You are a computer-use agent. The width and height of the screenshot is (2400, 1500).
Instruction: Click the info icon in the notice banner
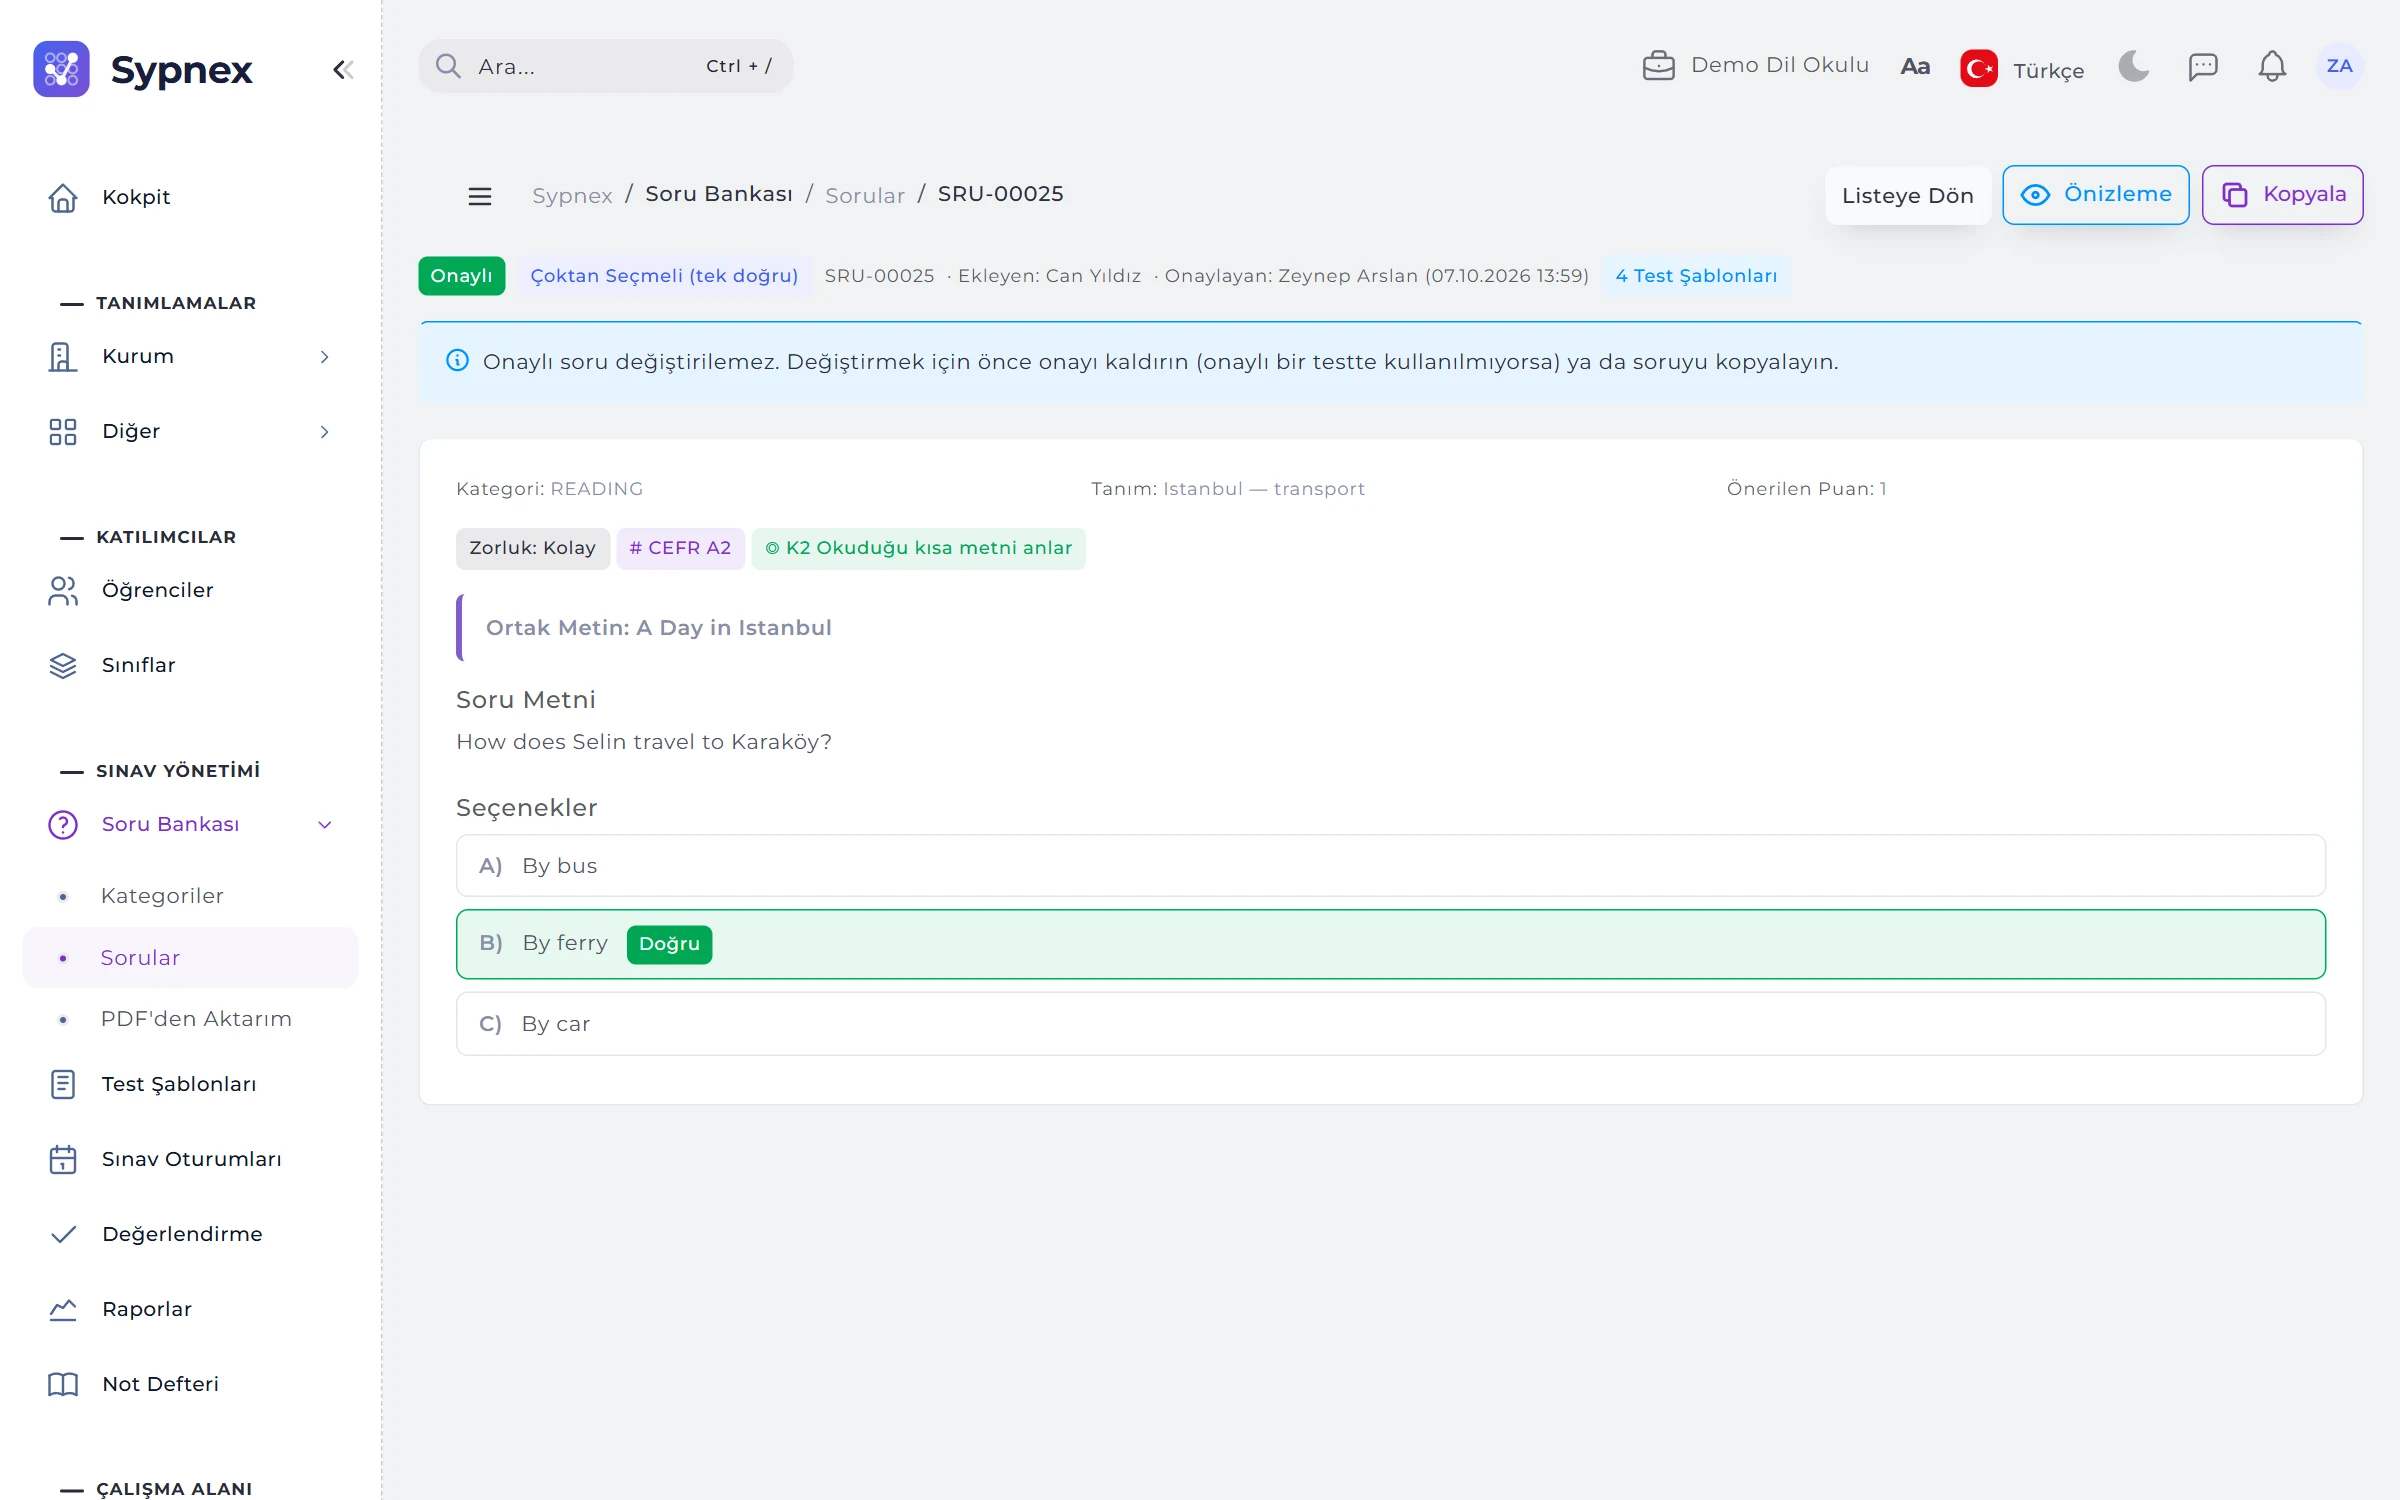[457, 361]
